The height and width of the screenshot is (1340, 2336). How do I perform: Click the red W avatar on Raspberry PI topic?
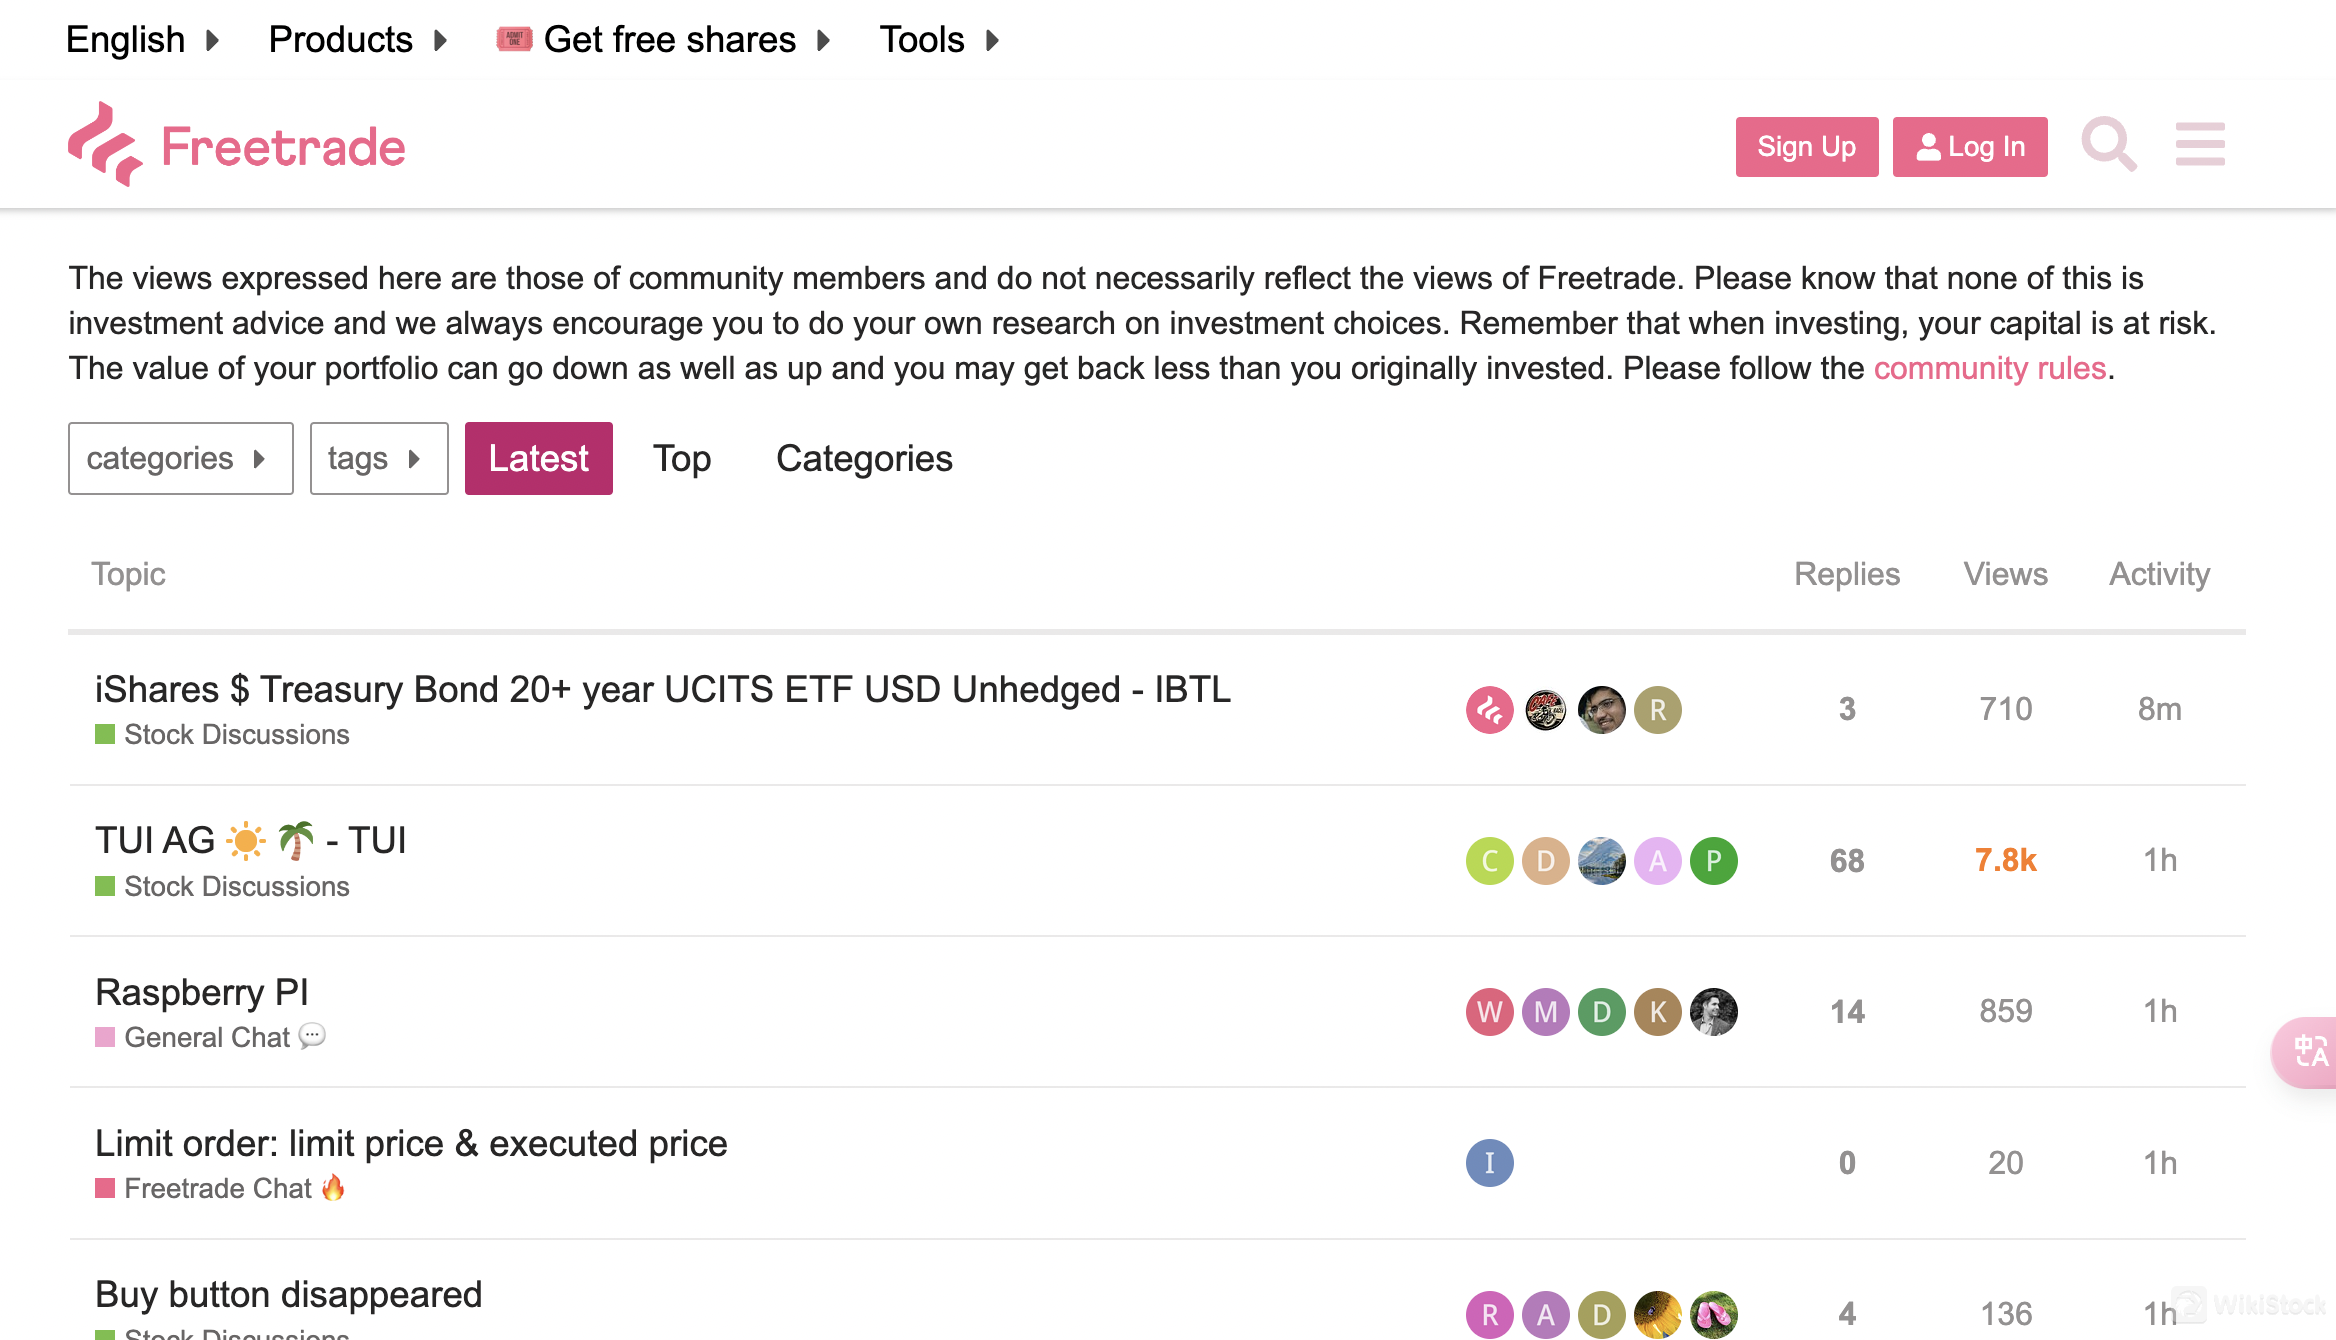[1489, 1012]
